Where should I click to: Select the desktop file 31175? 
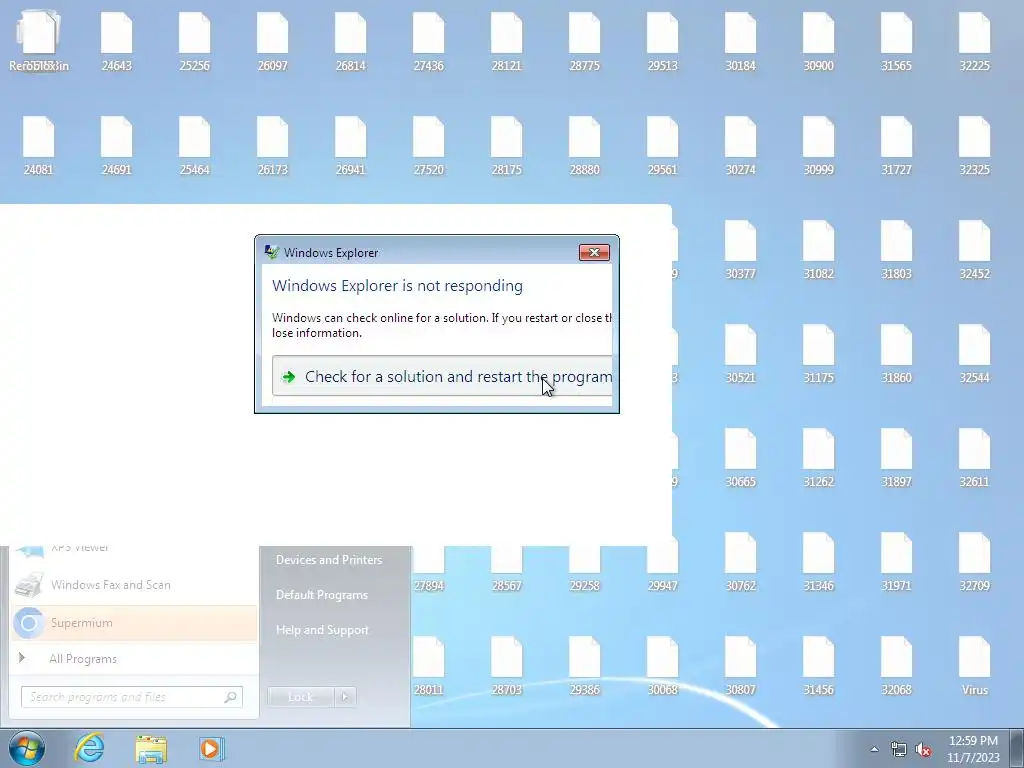[x=818, y=354]
